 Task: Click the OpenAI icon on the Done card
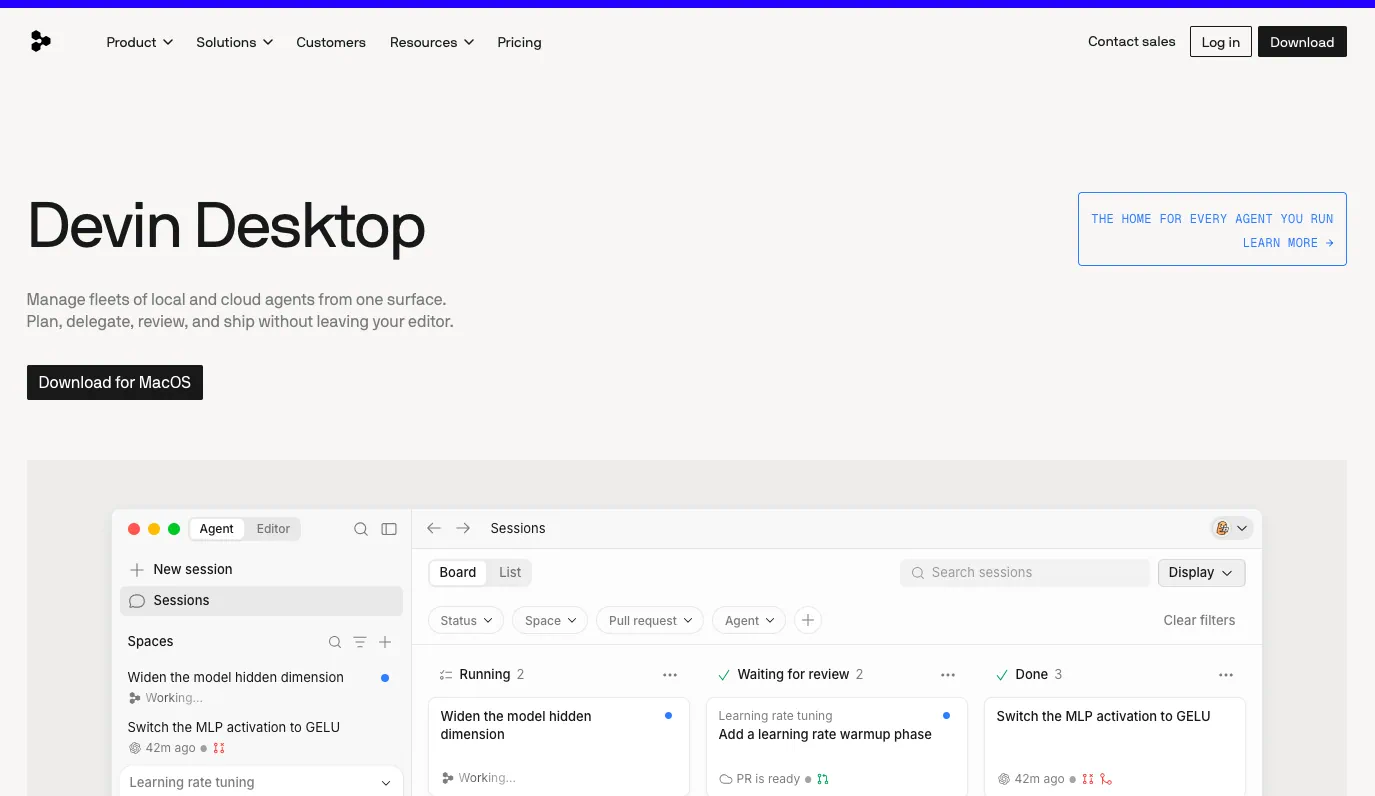1004,779
